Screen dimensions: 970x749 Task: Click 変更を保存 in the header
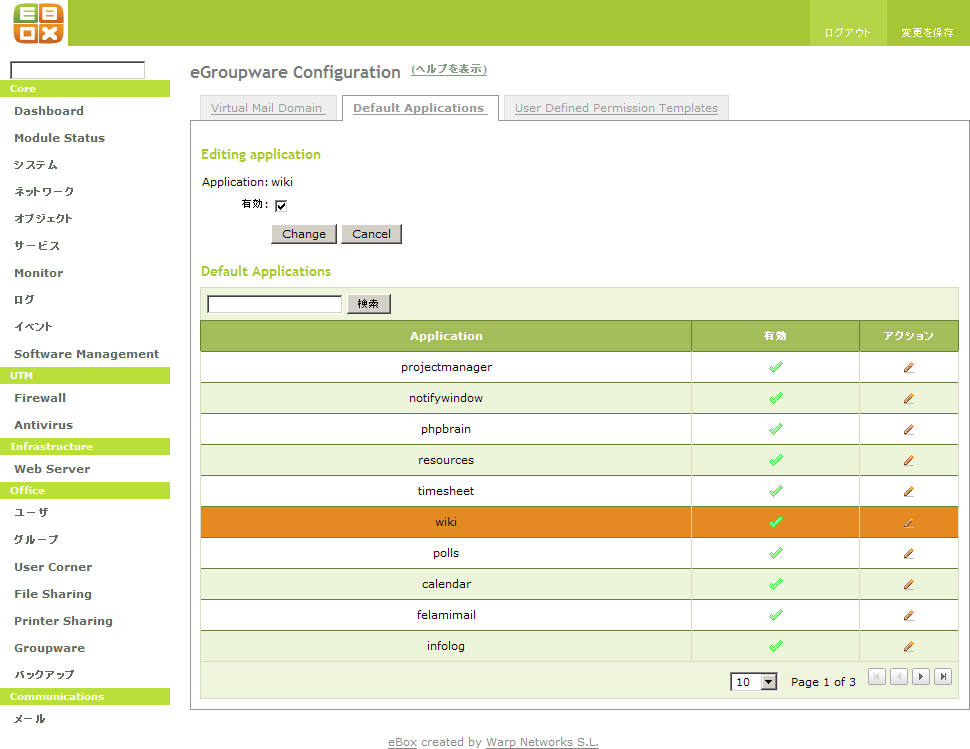tap(927, 33)
